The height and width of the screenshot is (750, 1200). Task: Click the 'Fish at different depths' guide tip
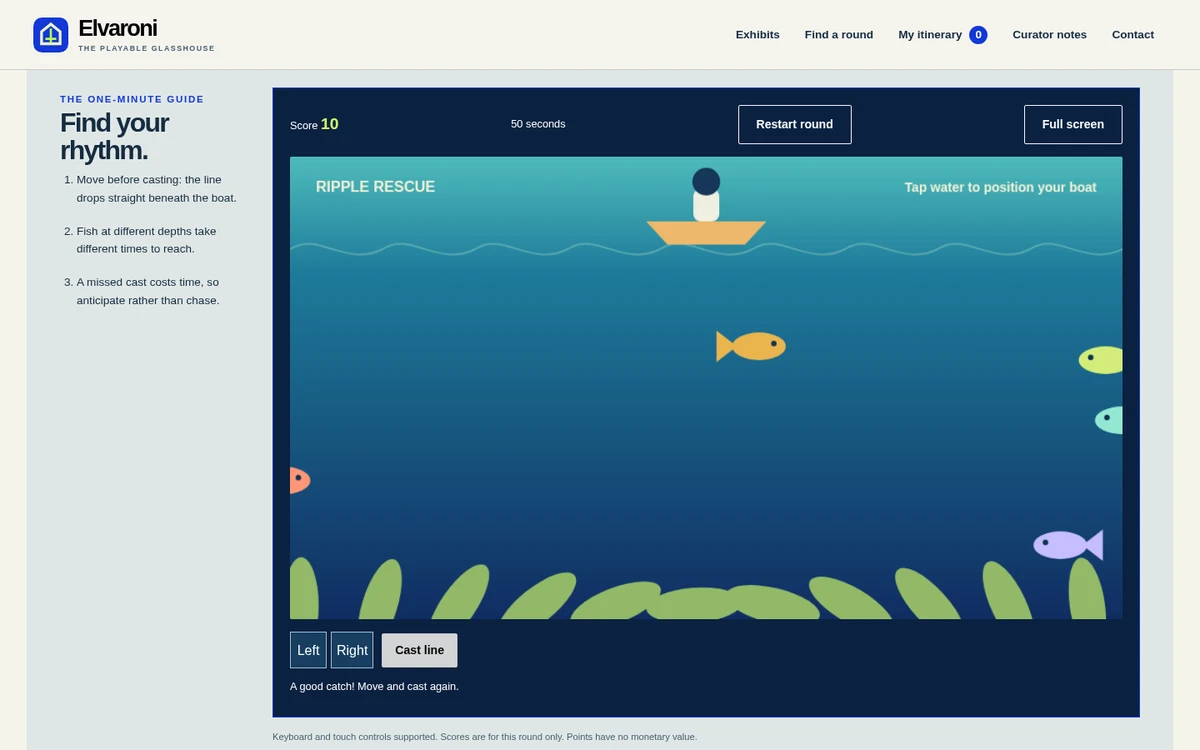point(147,240)
